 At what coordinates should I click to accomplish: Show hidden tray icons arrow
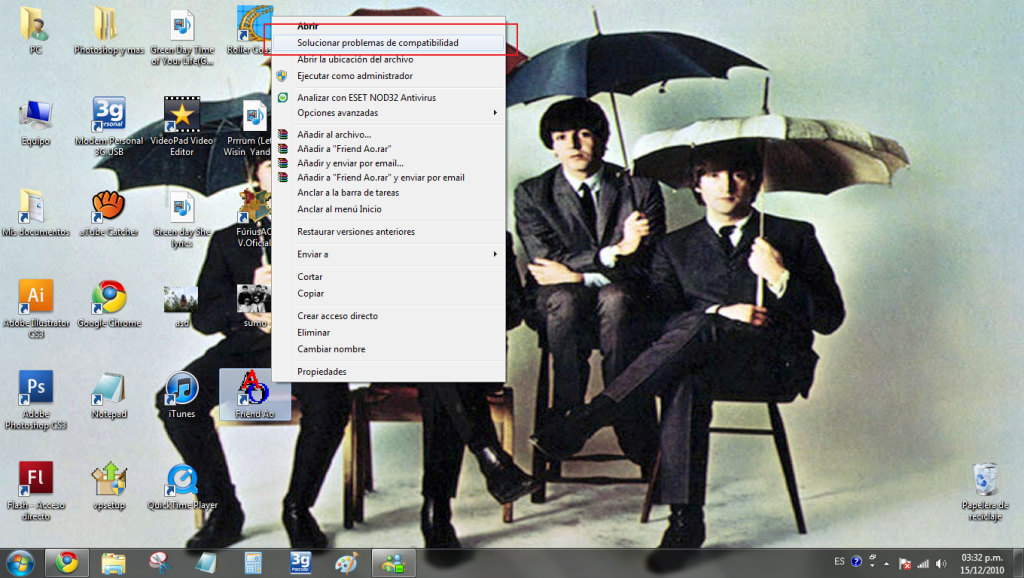click(886, 563)
